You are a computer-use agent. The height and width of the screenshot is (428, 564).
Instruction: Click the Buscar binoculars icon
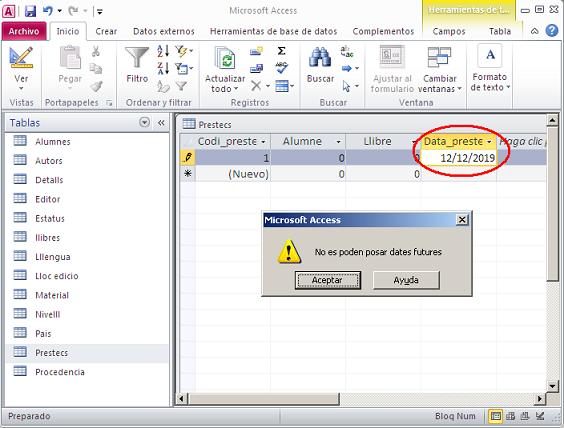tap(320, 58)
